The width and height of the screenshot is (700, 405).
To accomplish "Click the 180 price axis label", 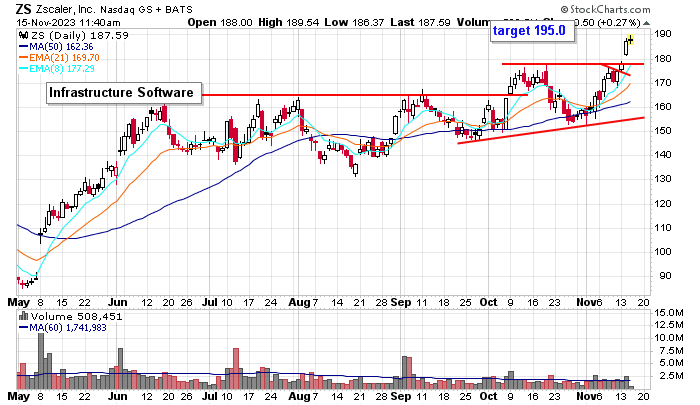I will [663, 58].
